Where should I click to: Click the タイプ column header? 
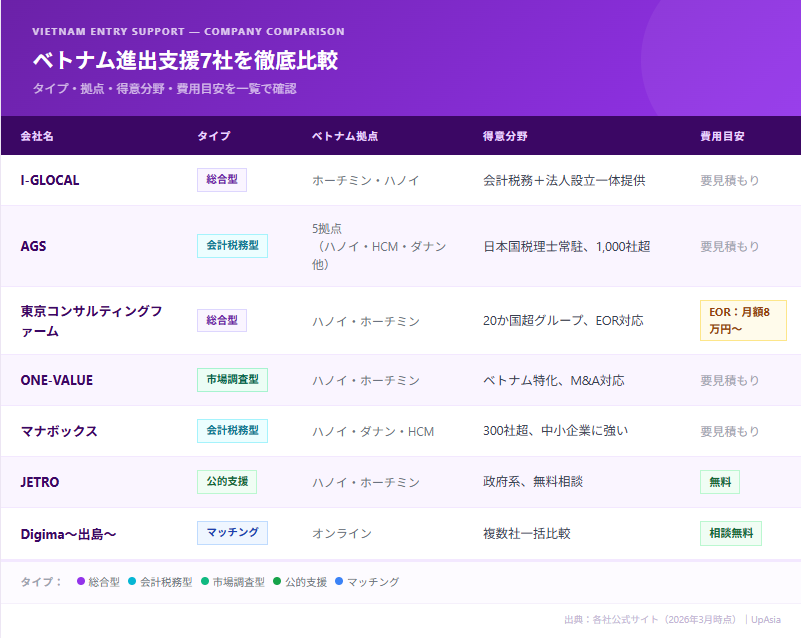point(214,136)
